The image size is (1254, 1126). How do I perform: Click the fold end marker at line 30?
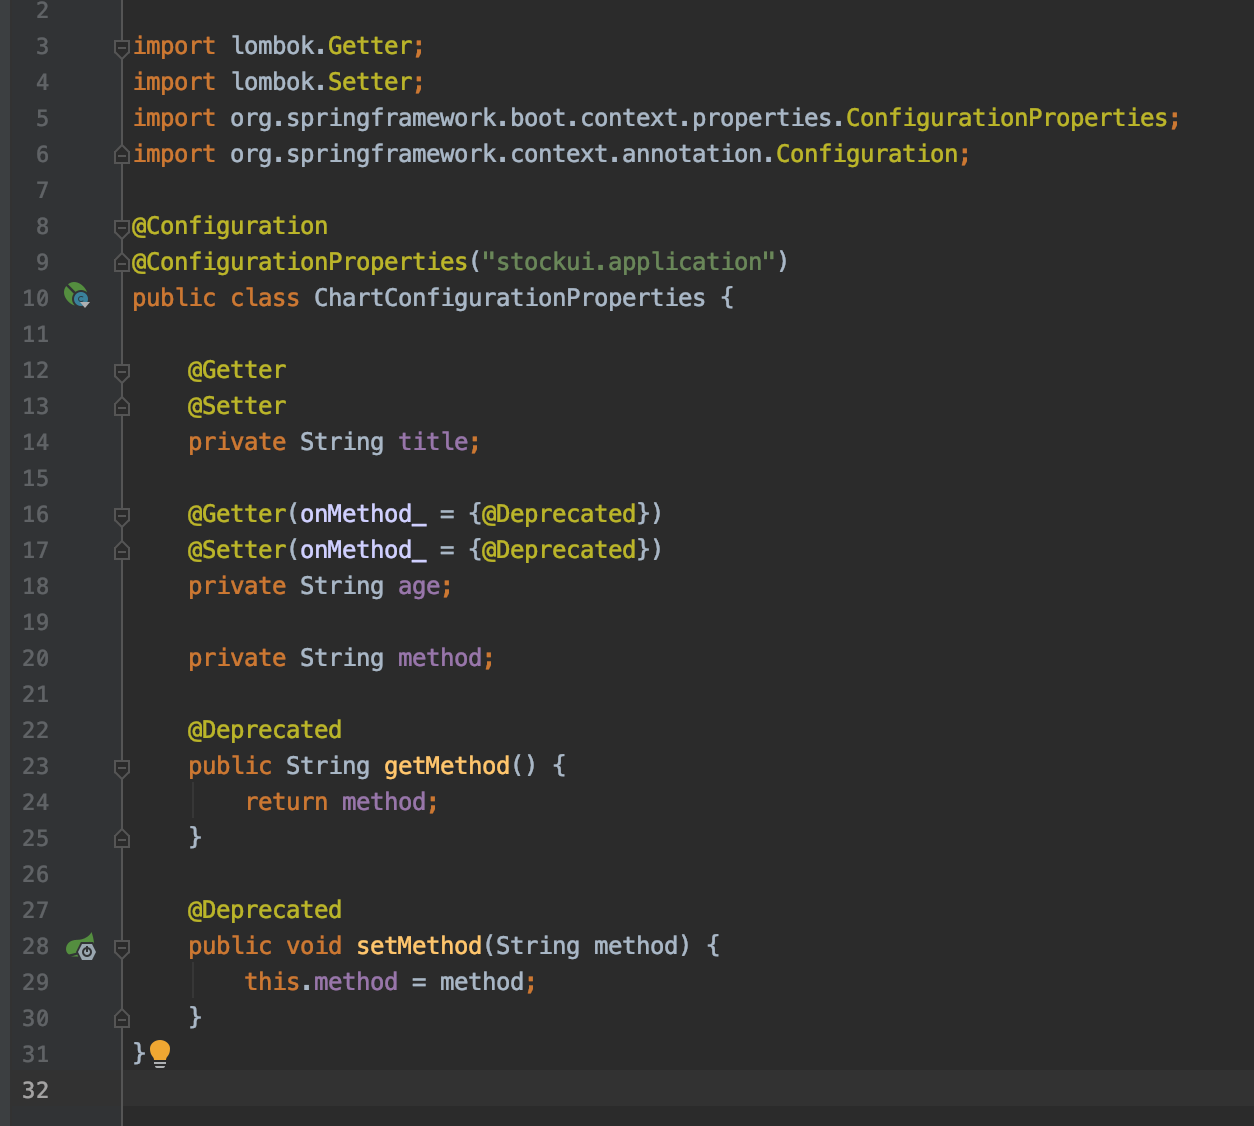(x=121, y=1017)
